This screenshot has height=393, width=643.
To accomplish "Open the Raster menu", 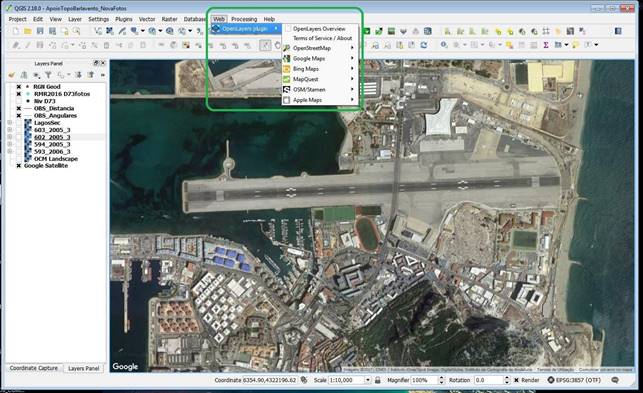I will (169, 19).
